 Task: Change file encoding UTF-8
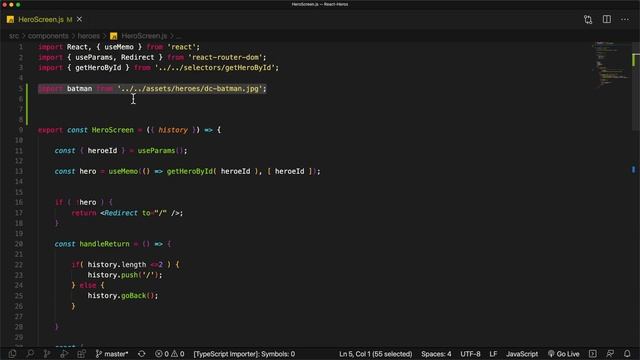pos(470,354)
